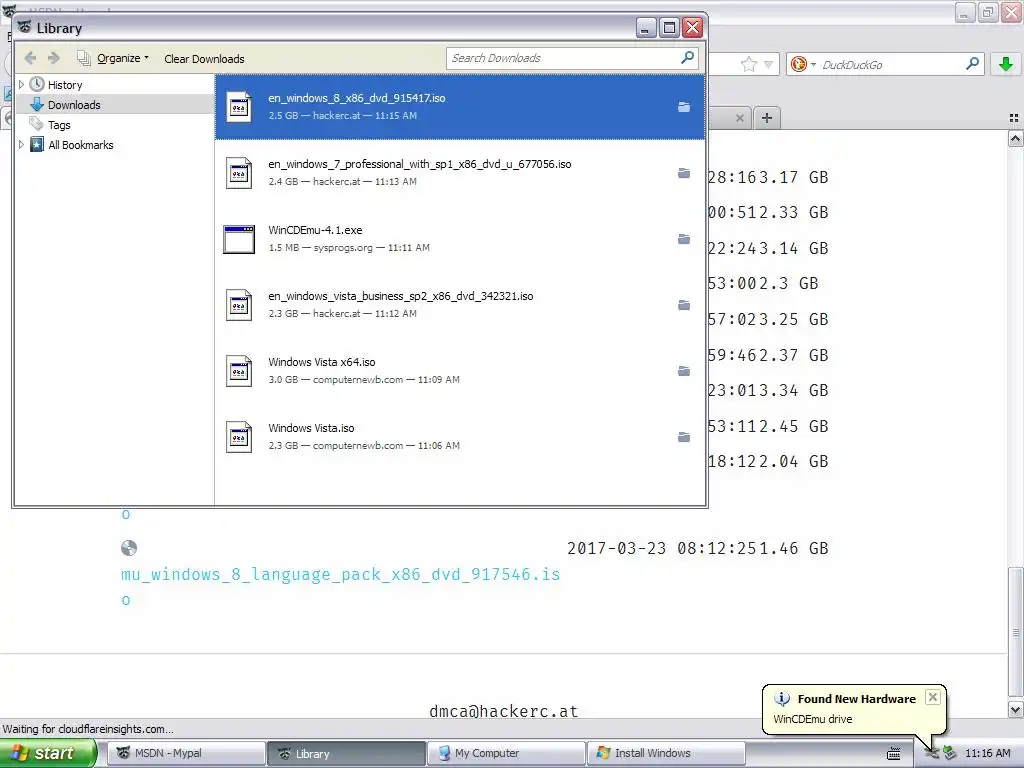Select WinCDEmu-4.1.exe download entry name
The height and width of the screenshot is (768, 1024).
[315, 230]
